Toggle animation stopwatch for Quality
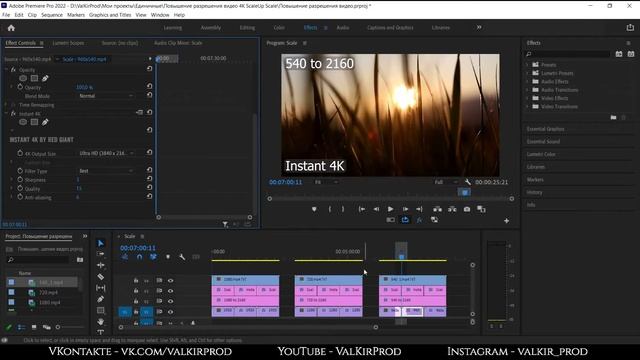Viewport: 640px width, 360px height. pyautogui.click(x=20, y=189)
